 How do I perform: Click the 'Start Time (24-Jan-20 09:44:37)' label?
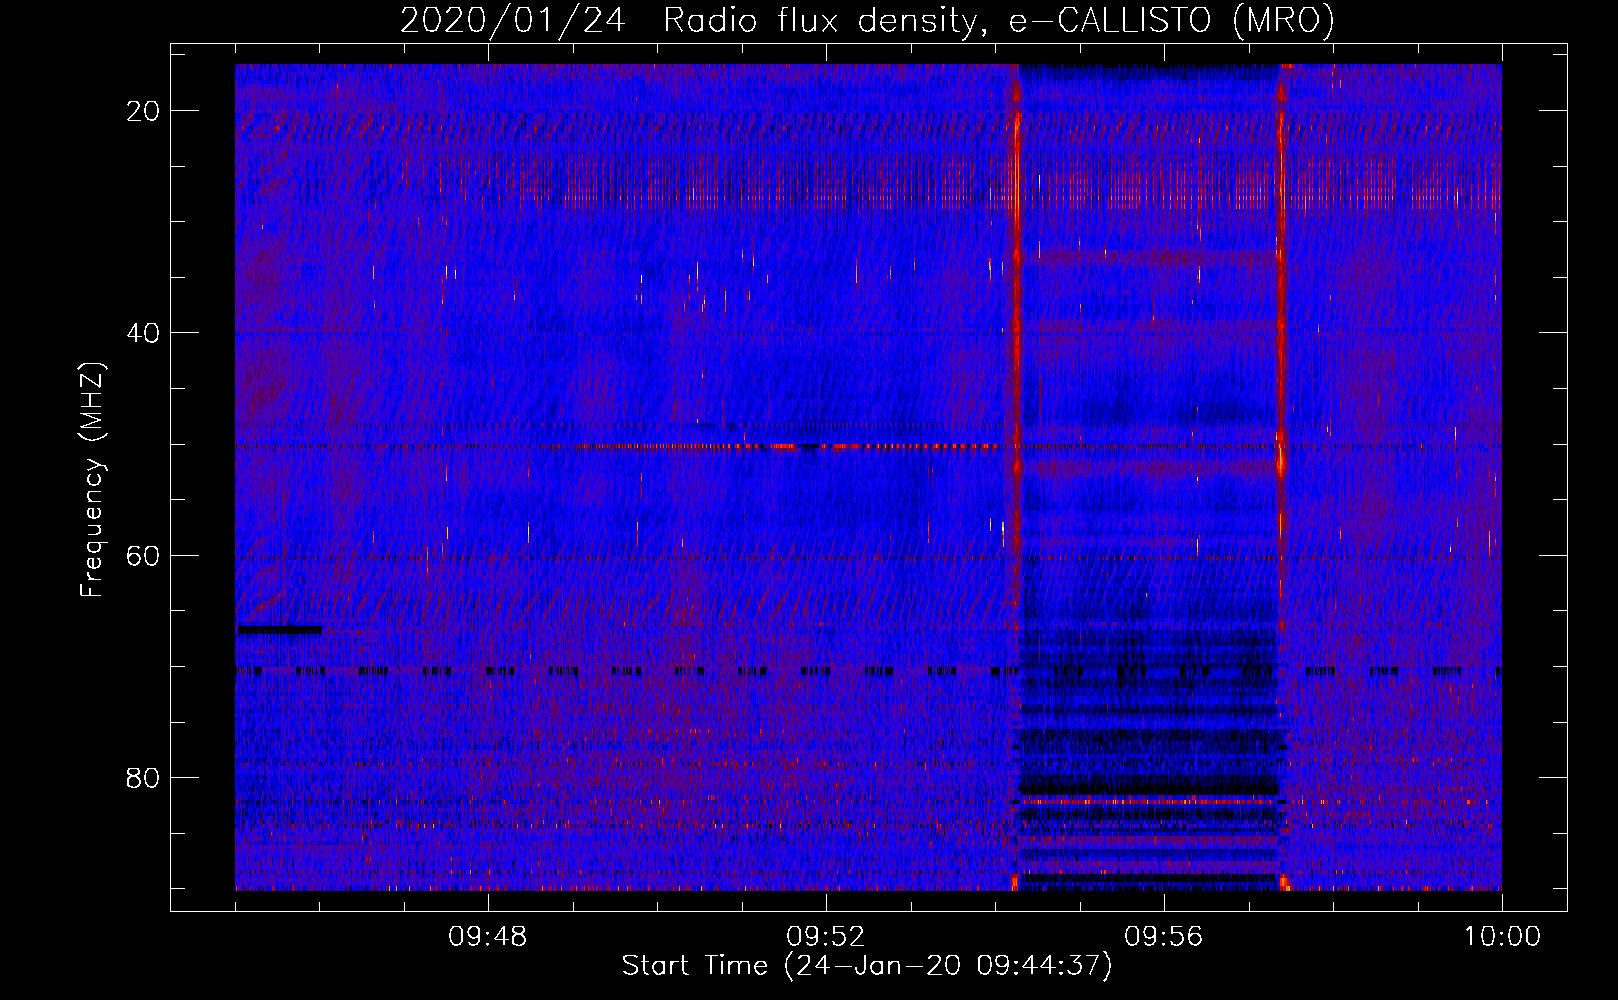point(867,966)
